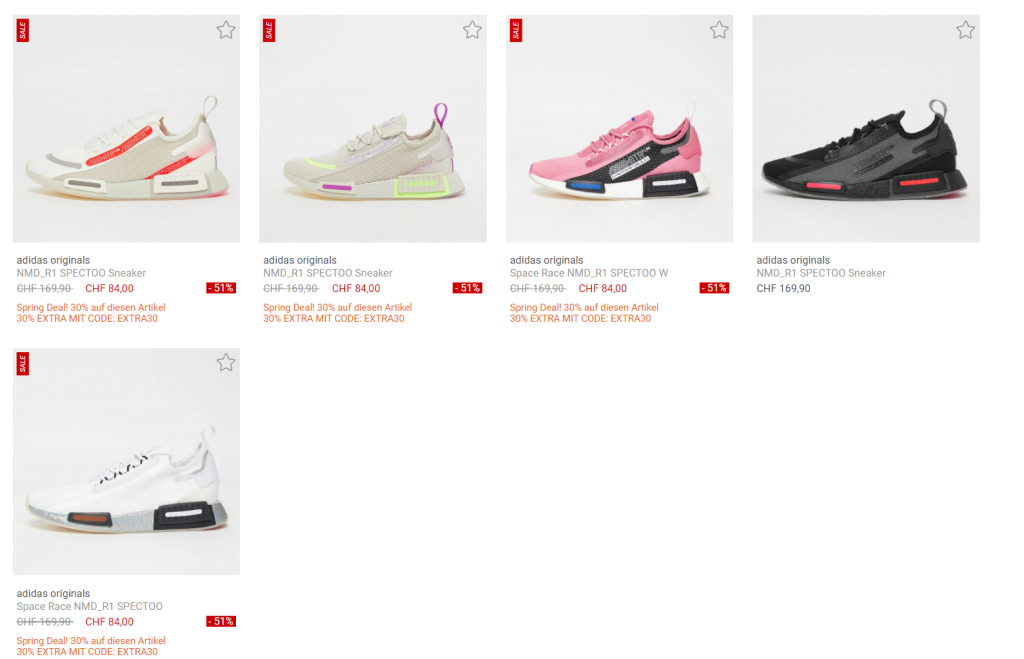View the pink Space Race NMD_R1 photo
1024x659 pixels.
coord(619,129)
